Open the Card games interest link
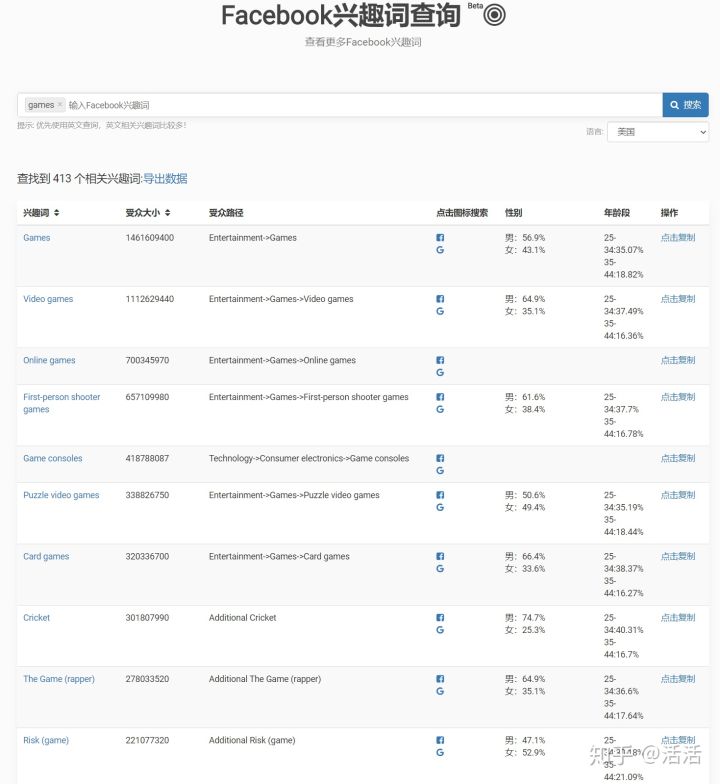The width and height of the screenshot is (720, 784). click(x=46, y=556)
